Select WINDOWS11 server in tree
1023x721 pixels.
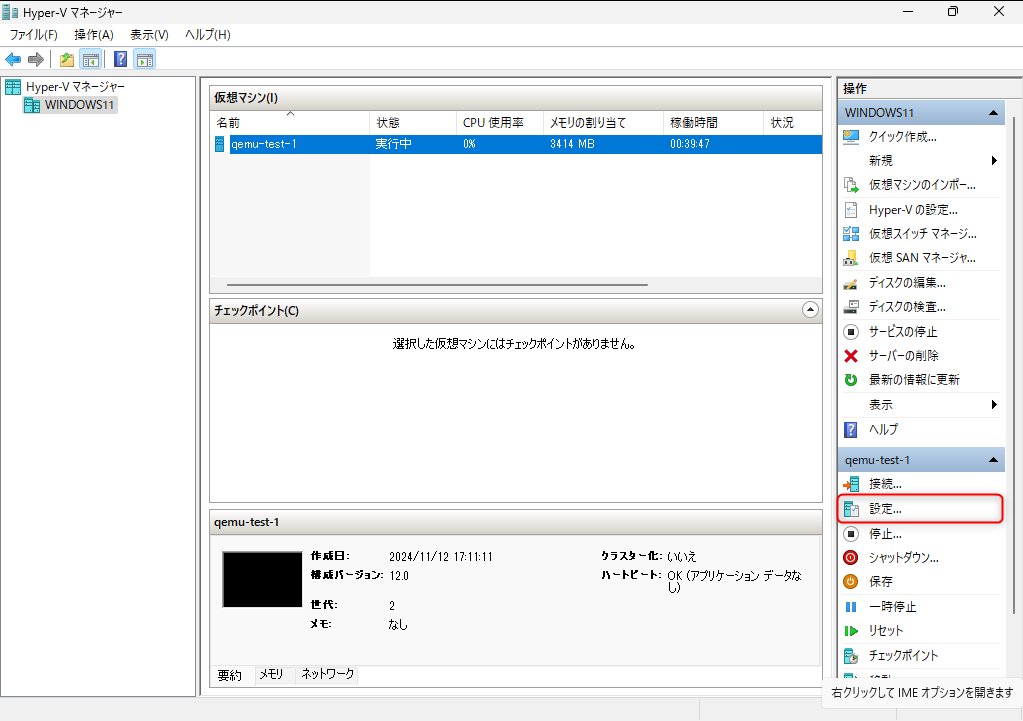79,104
